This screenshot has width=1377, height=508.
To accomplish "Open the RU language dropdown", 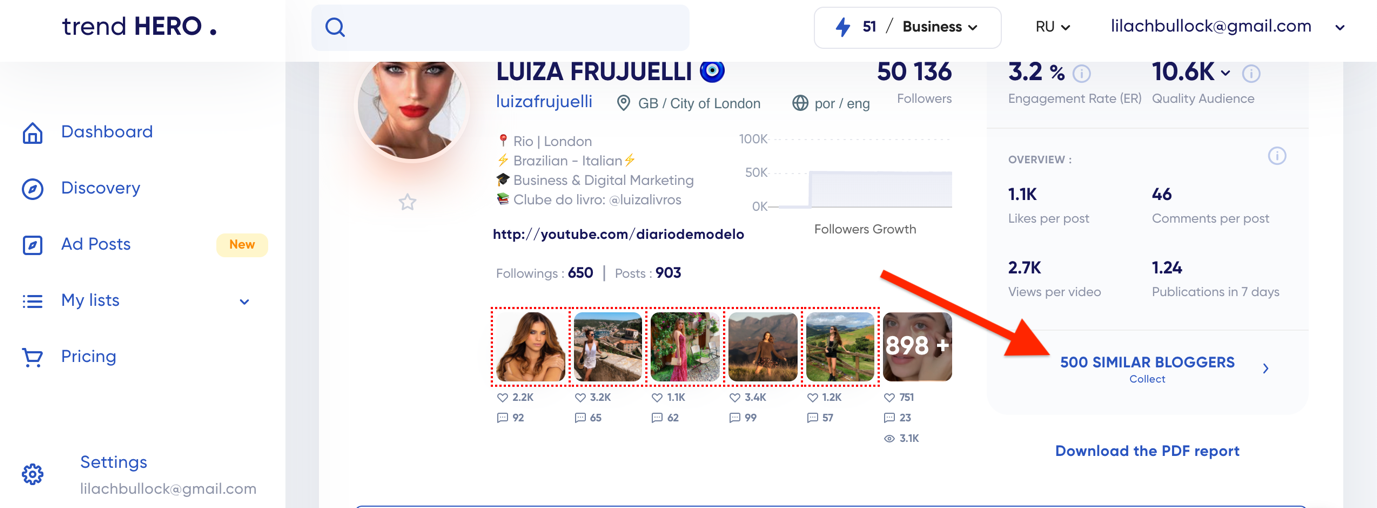I will click(1052, 27).
